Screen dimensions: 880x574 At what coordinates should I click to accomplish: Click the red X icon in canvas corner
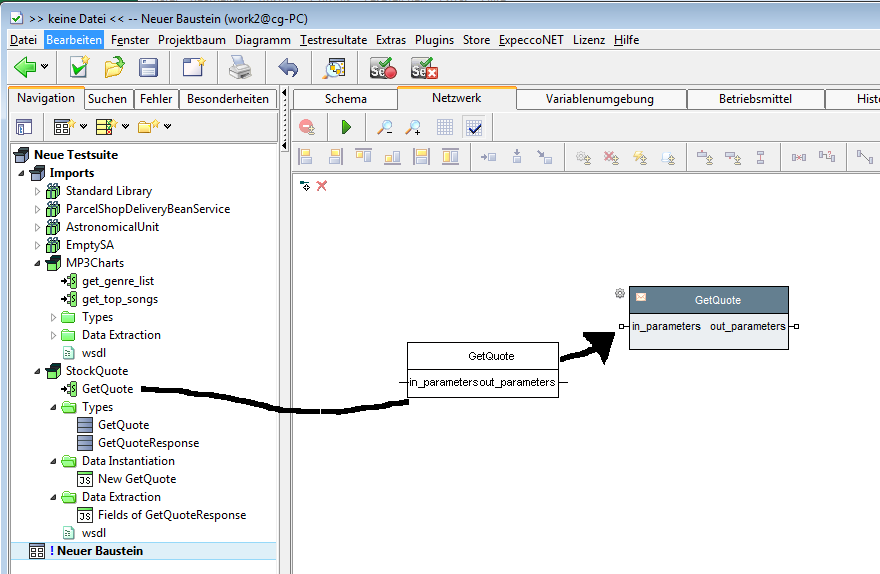click(x=322, y=186)
